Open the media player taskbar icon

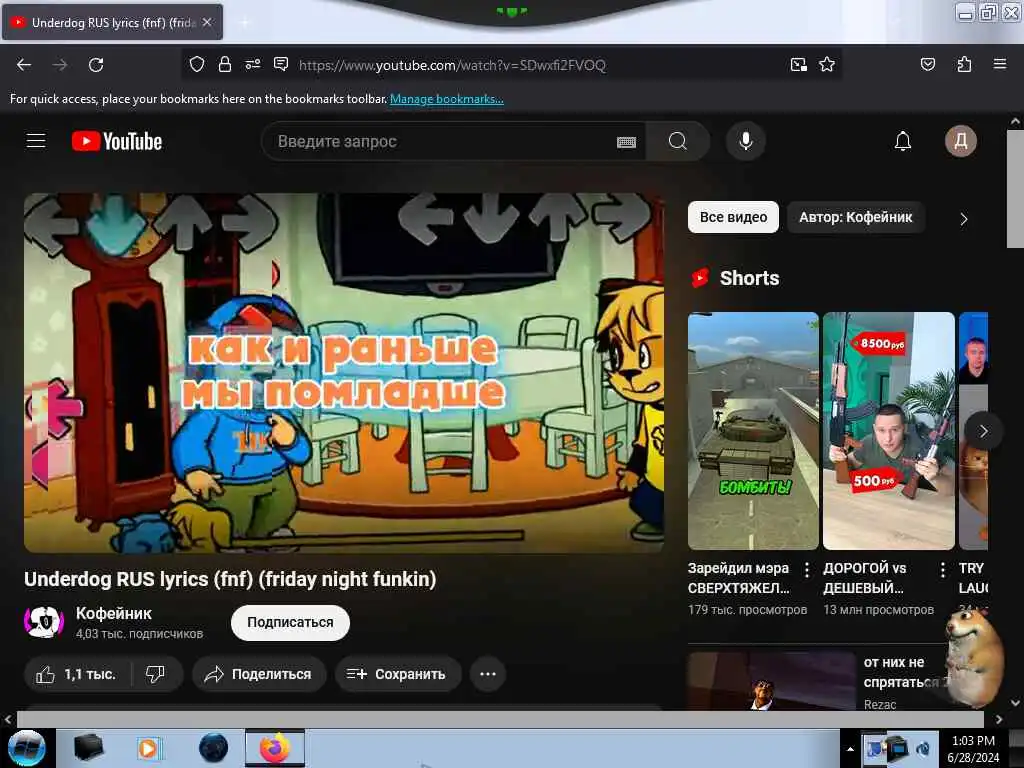point(148,748)
